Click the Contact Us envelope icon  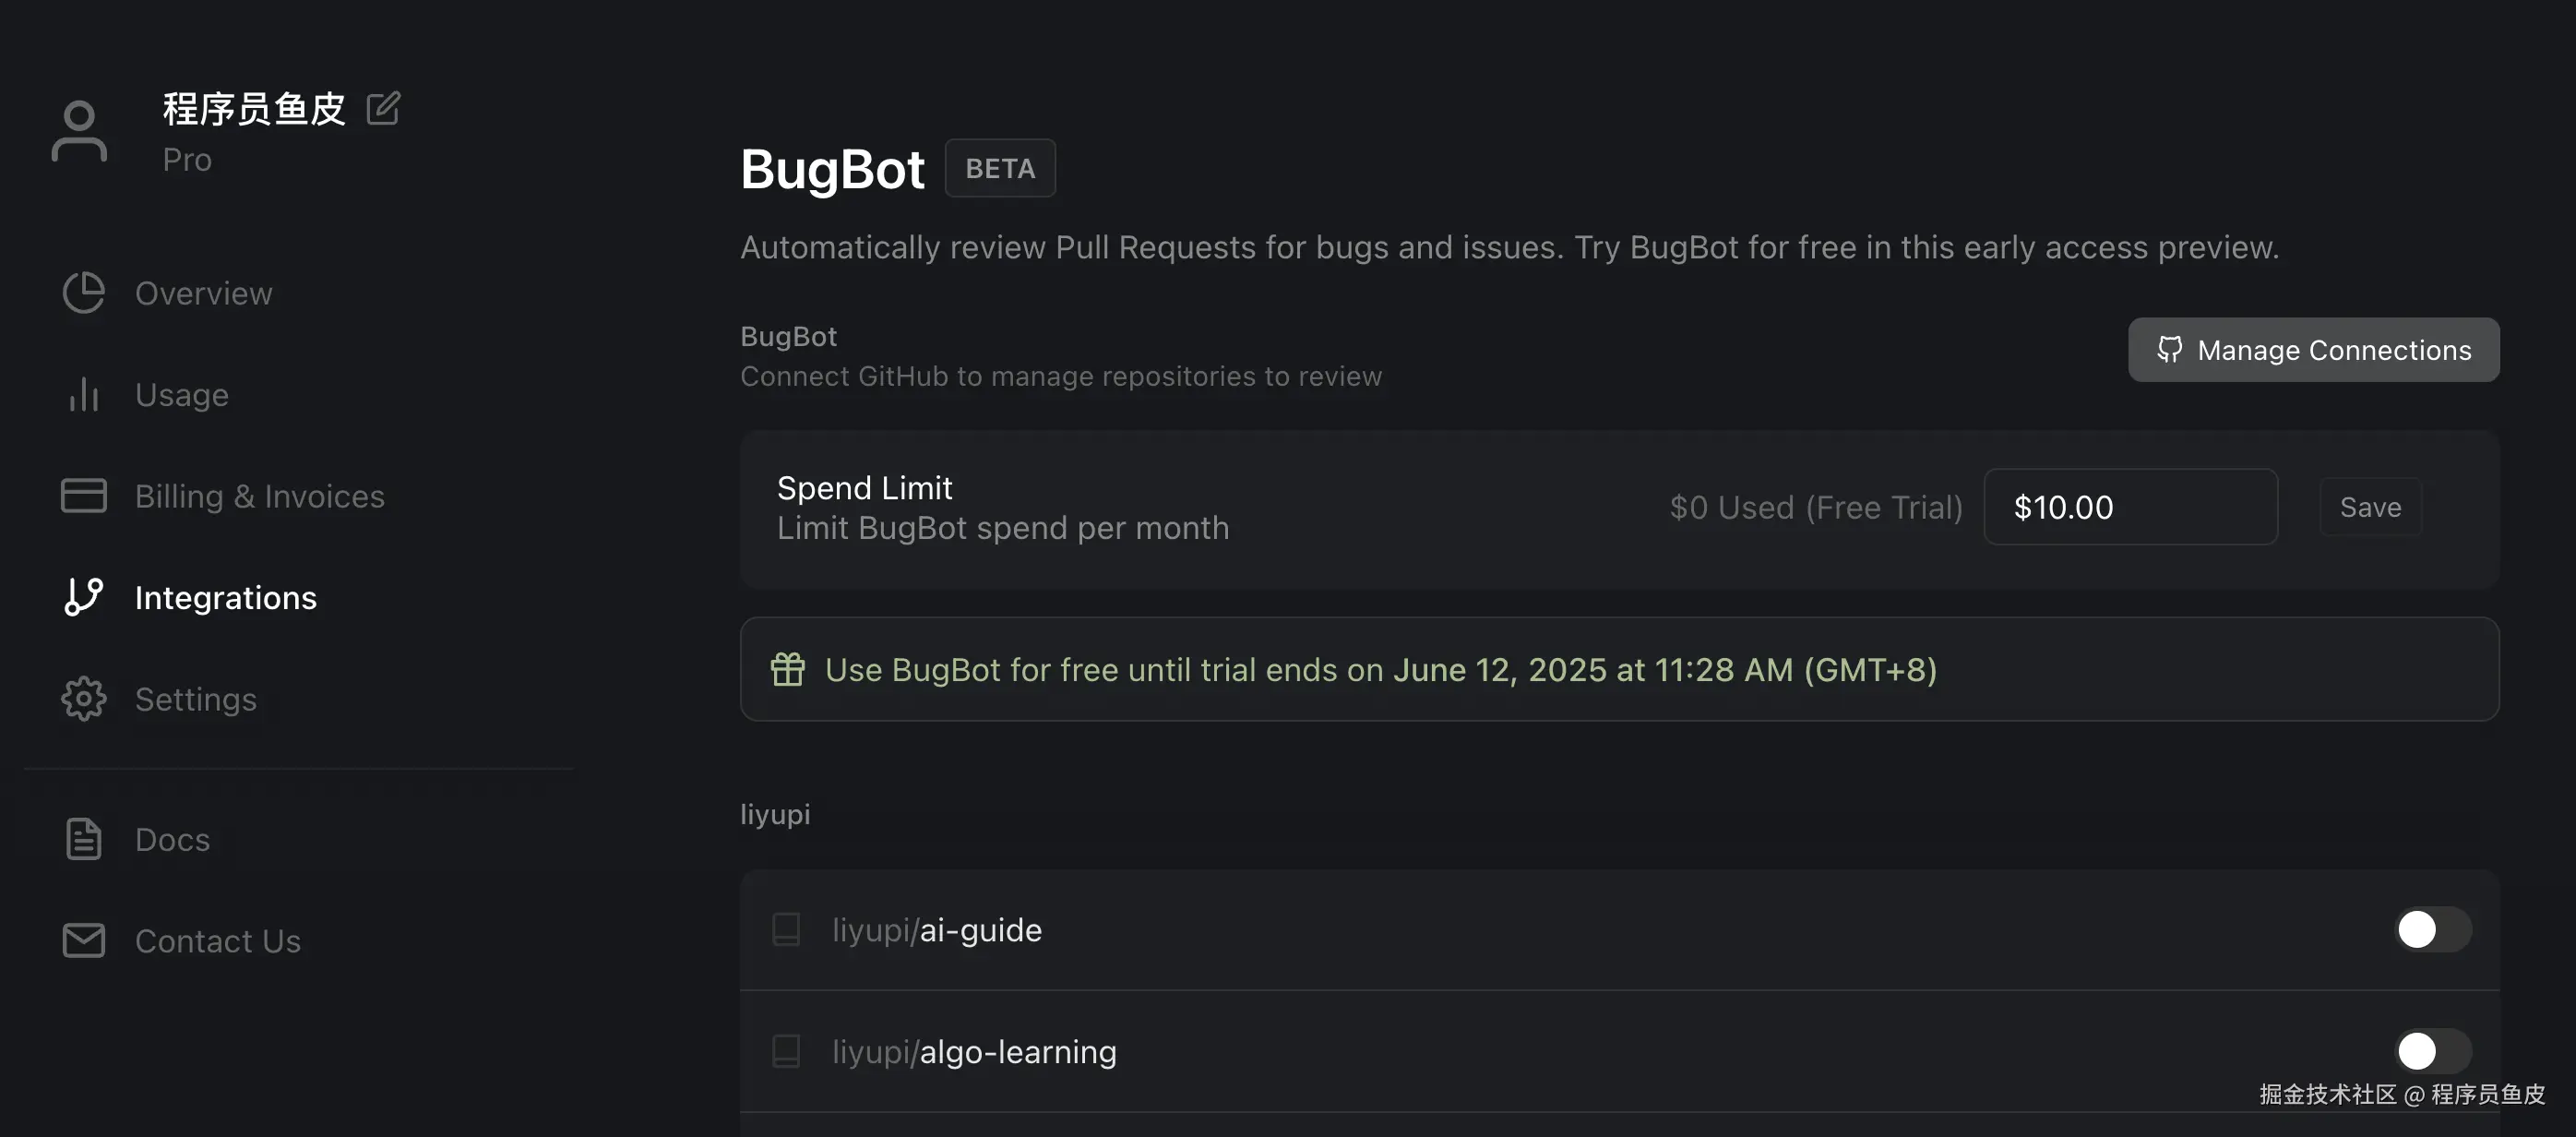tap(83, 940)
